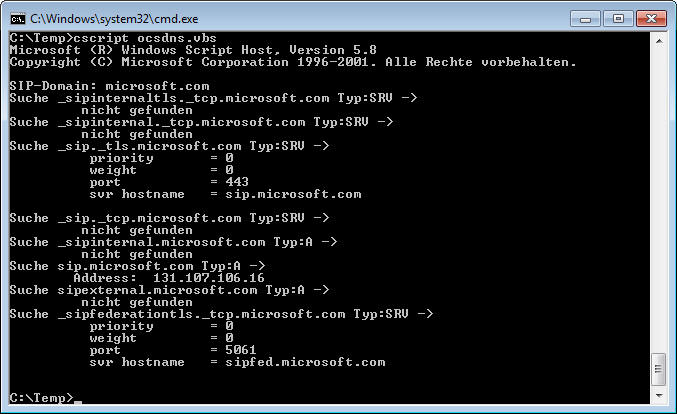Click the C:\Temp> prompt cursor line
The height and width of the screenshot is (414, 677).
tap(45, 398)
